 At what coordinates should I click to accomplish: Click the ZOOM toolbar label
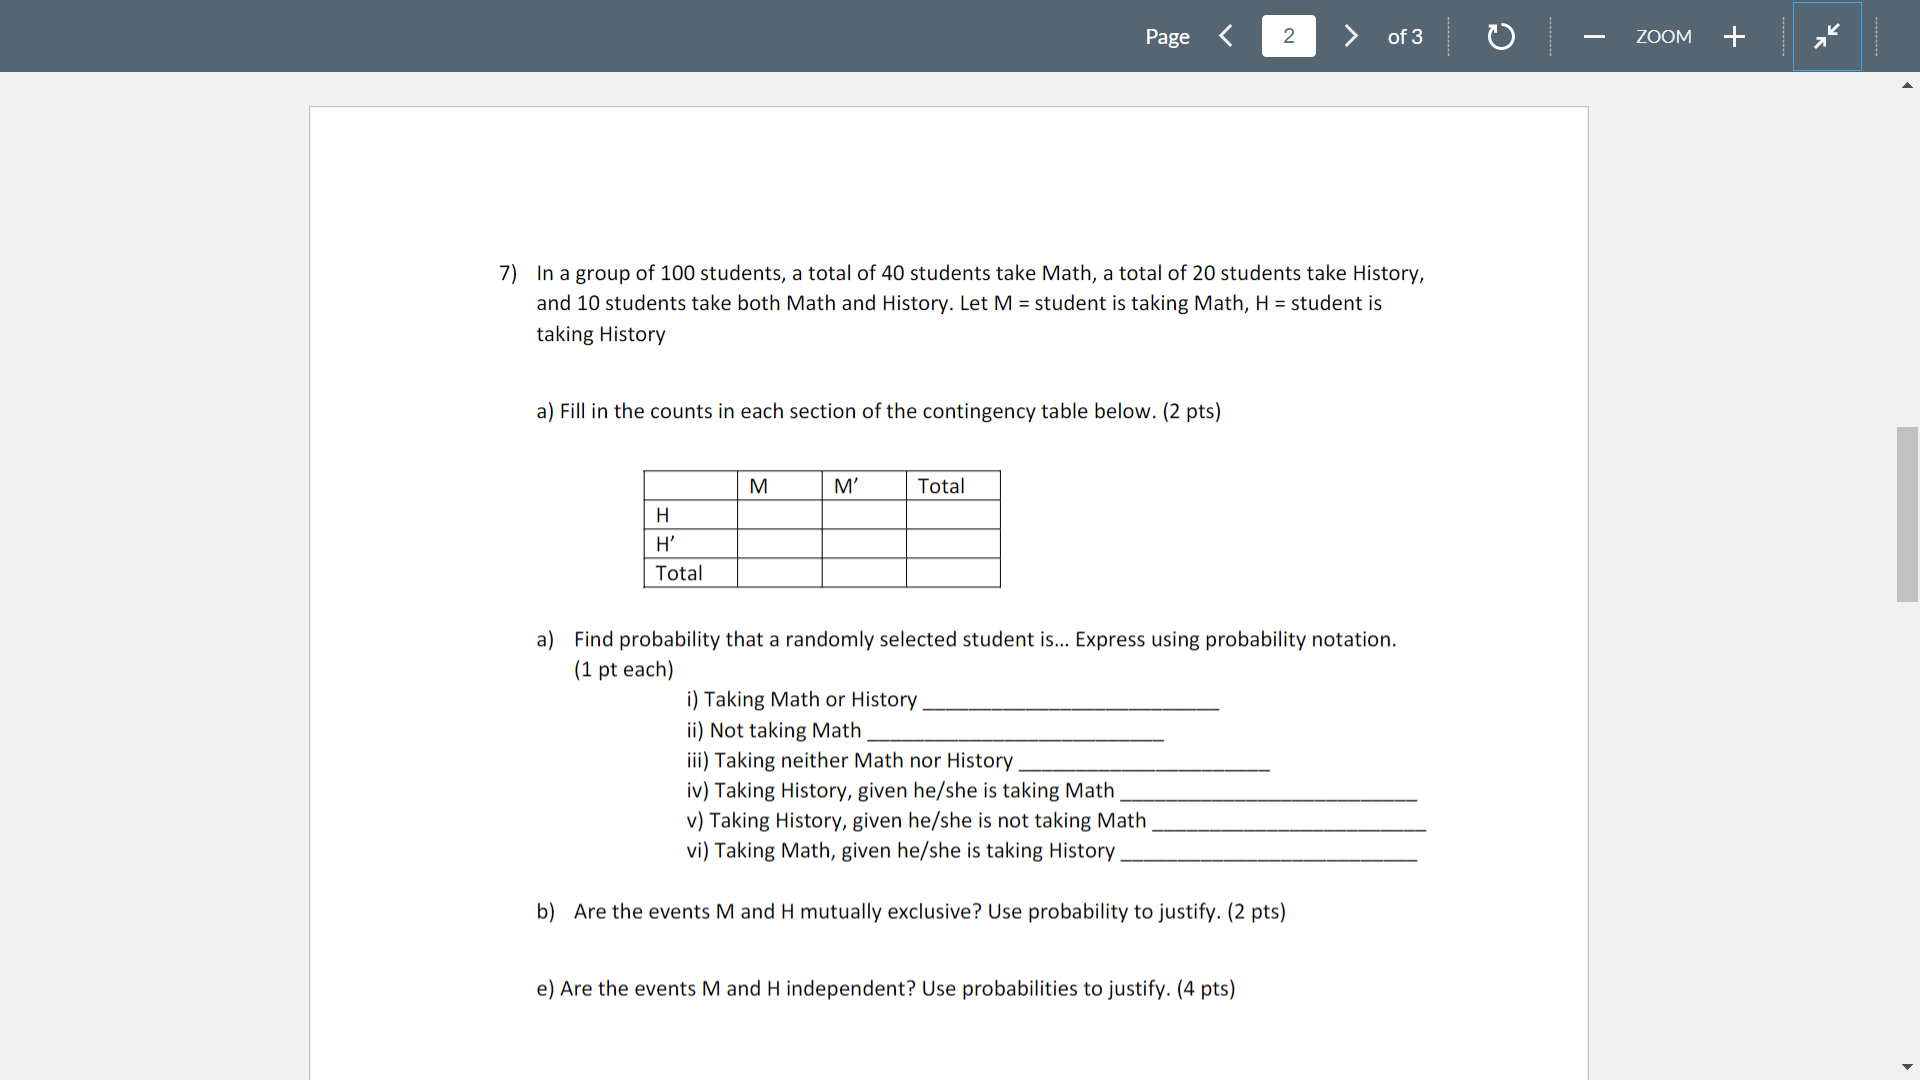tap(1663, 36)
